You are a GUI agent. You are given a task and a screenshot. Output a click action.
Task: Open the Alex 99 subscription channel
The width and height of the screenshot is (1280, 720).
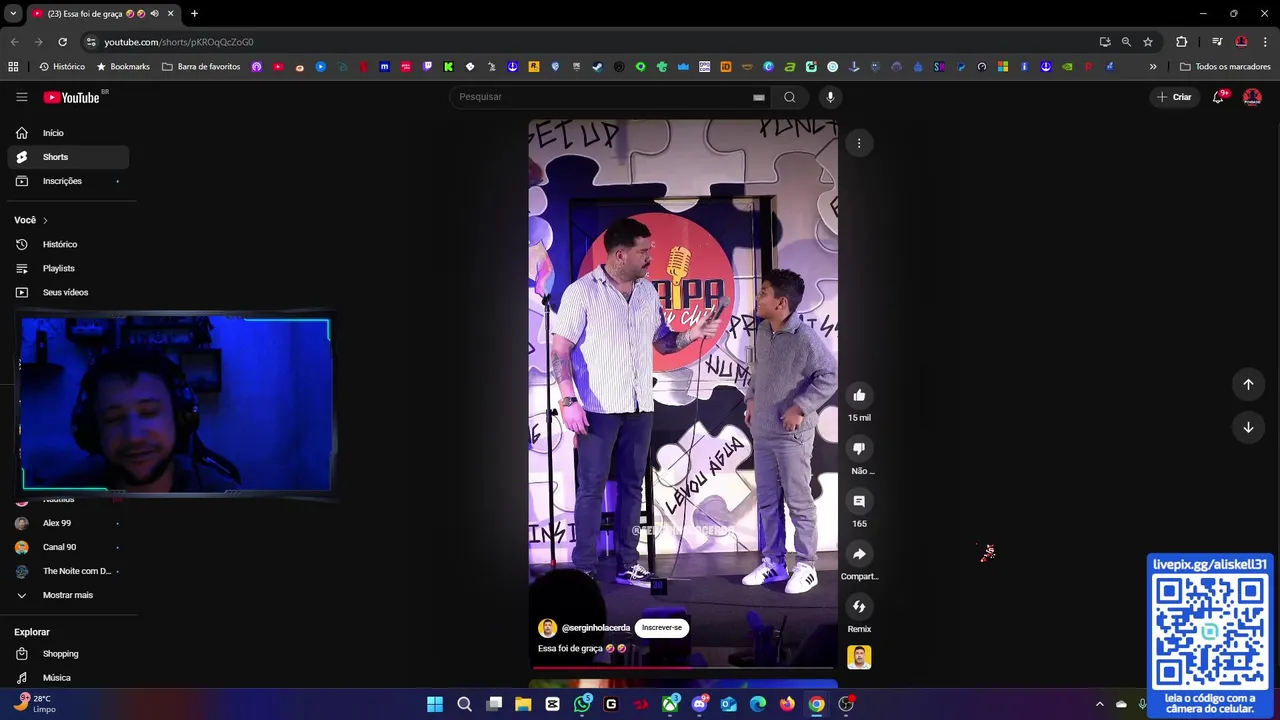68,523
